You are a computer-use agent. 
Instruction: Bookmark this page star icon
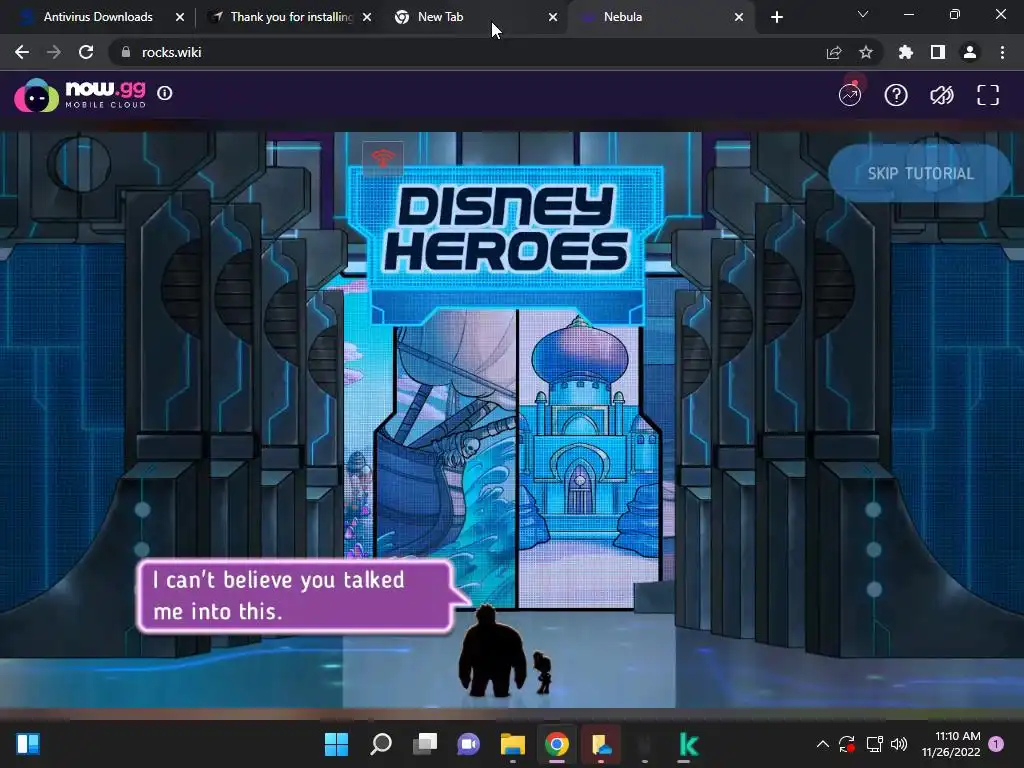[x=866, y=52]
